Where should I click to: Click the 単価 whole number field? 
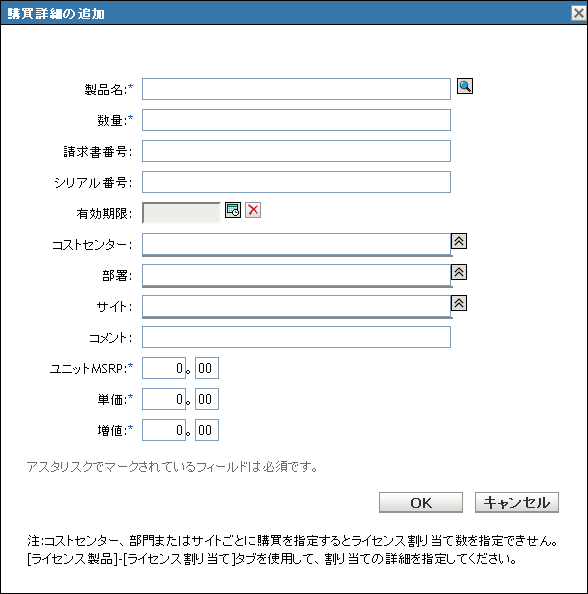click(x=164, y=399)
